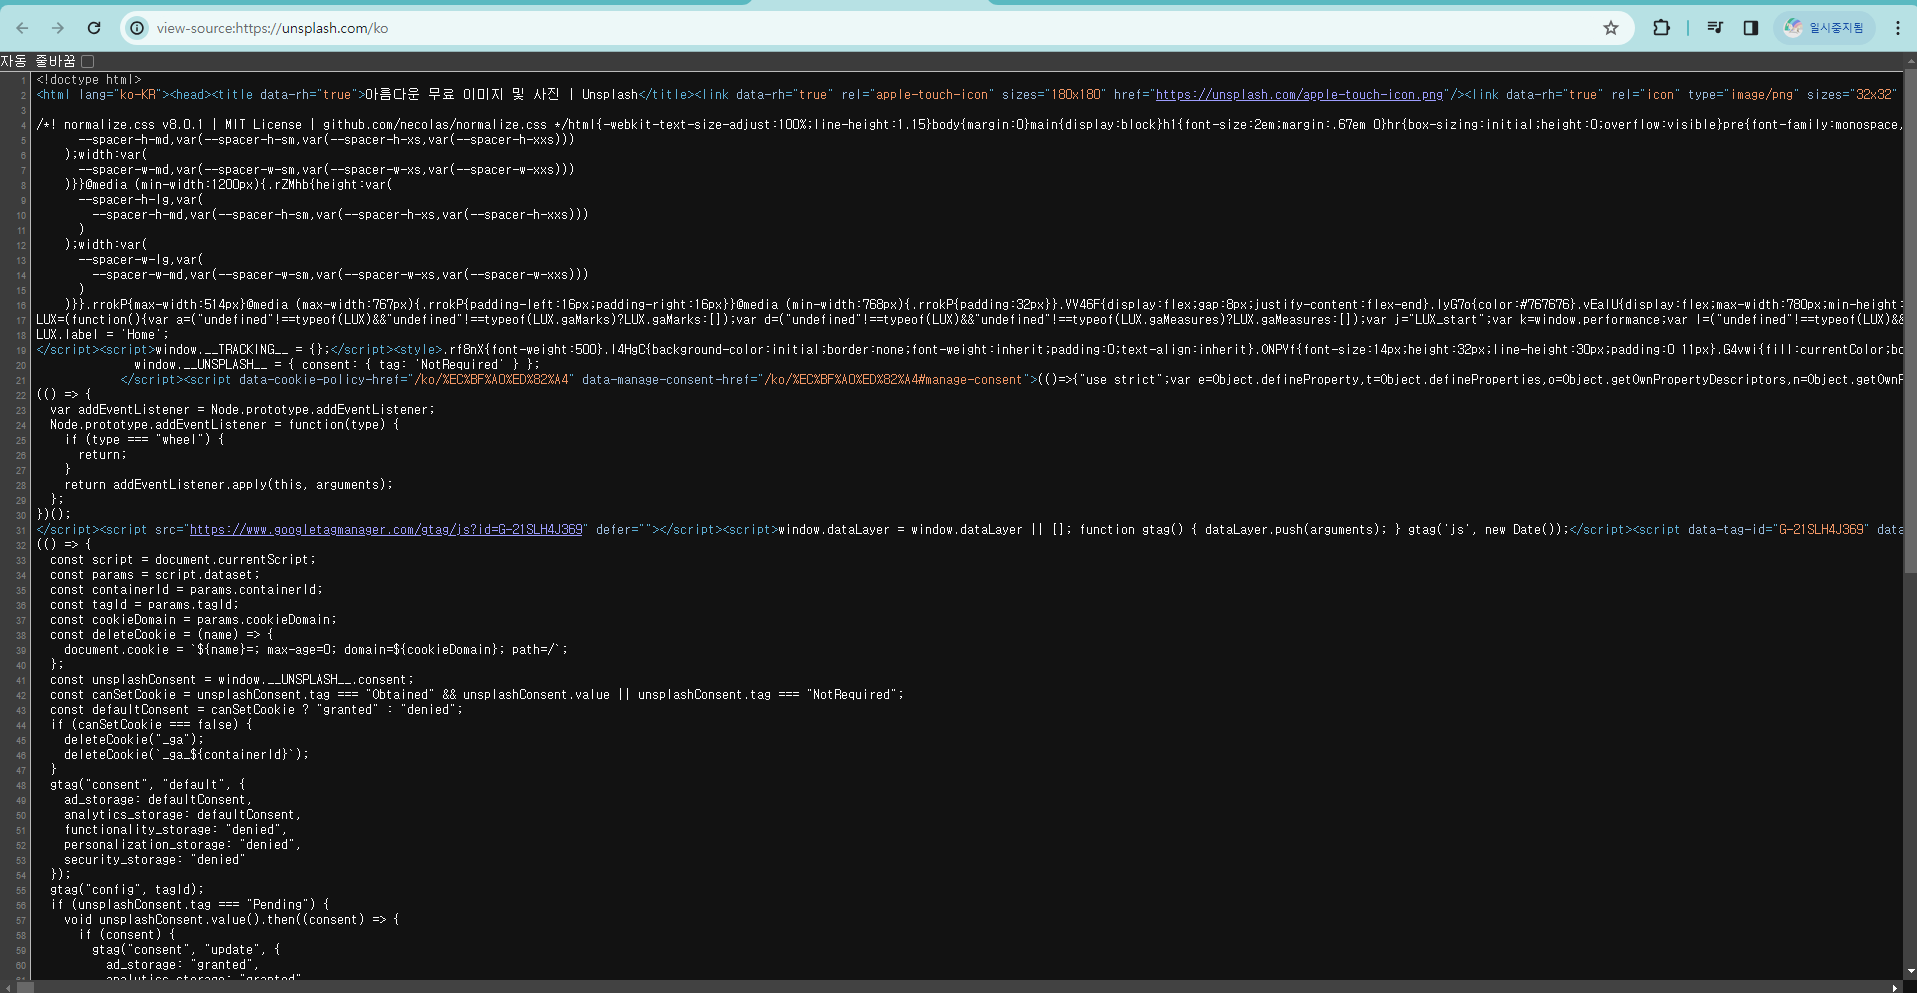Open the 일시중지됨 profile button
Viewport: 1917px width, 993px height.
(1826, 28)
